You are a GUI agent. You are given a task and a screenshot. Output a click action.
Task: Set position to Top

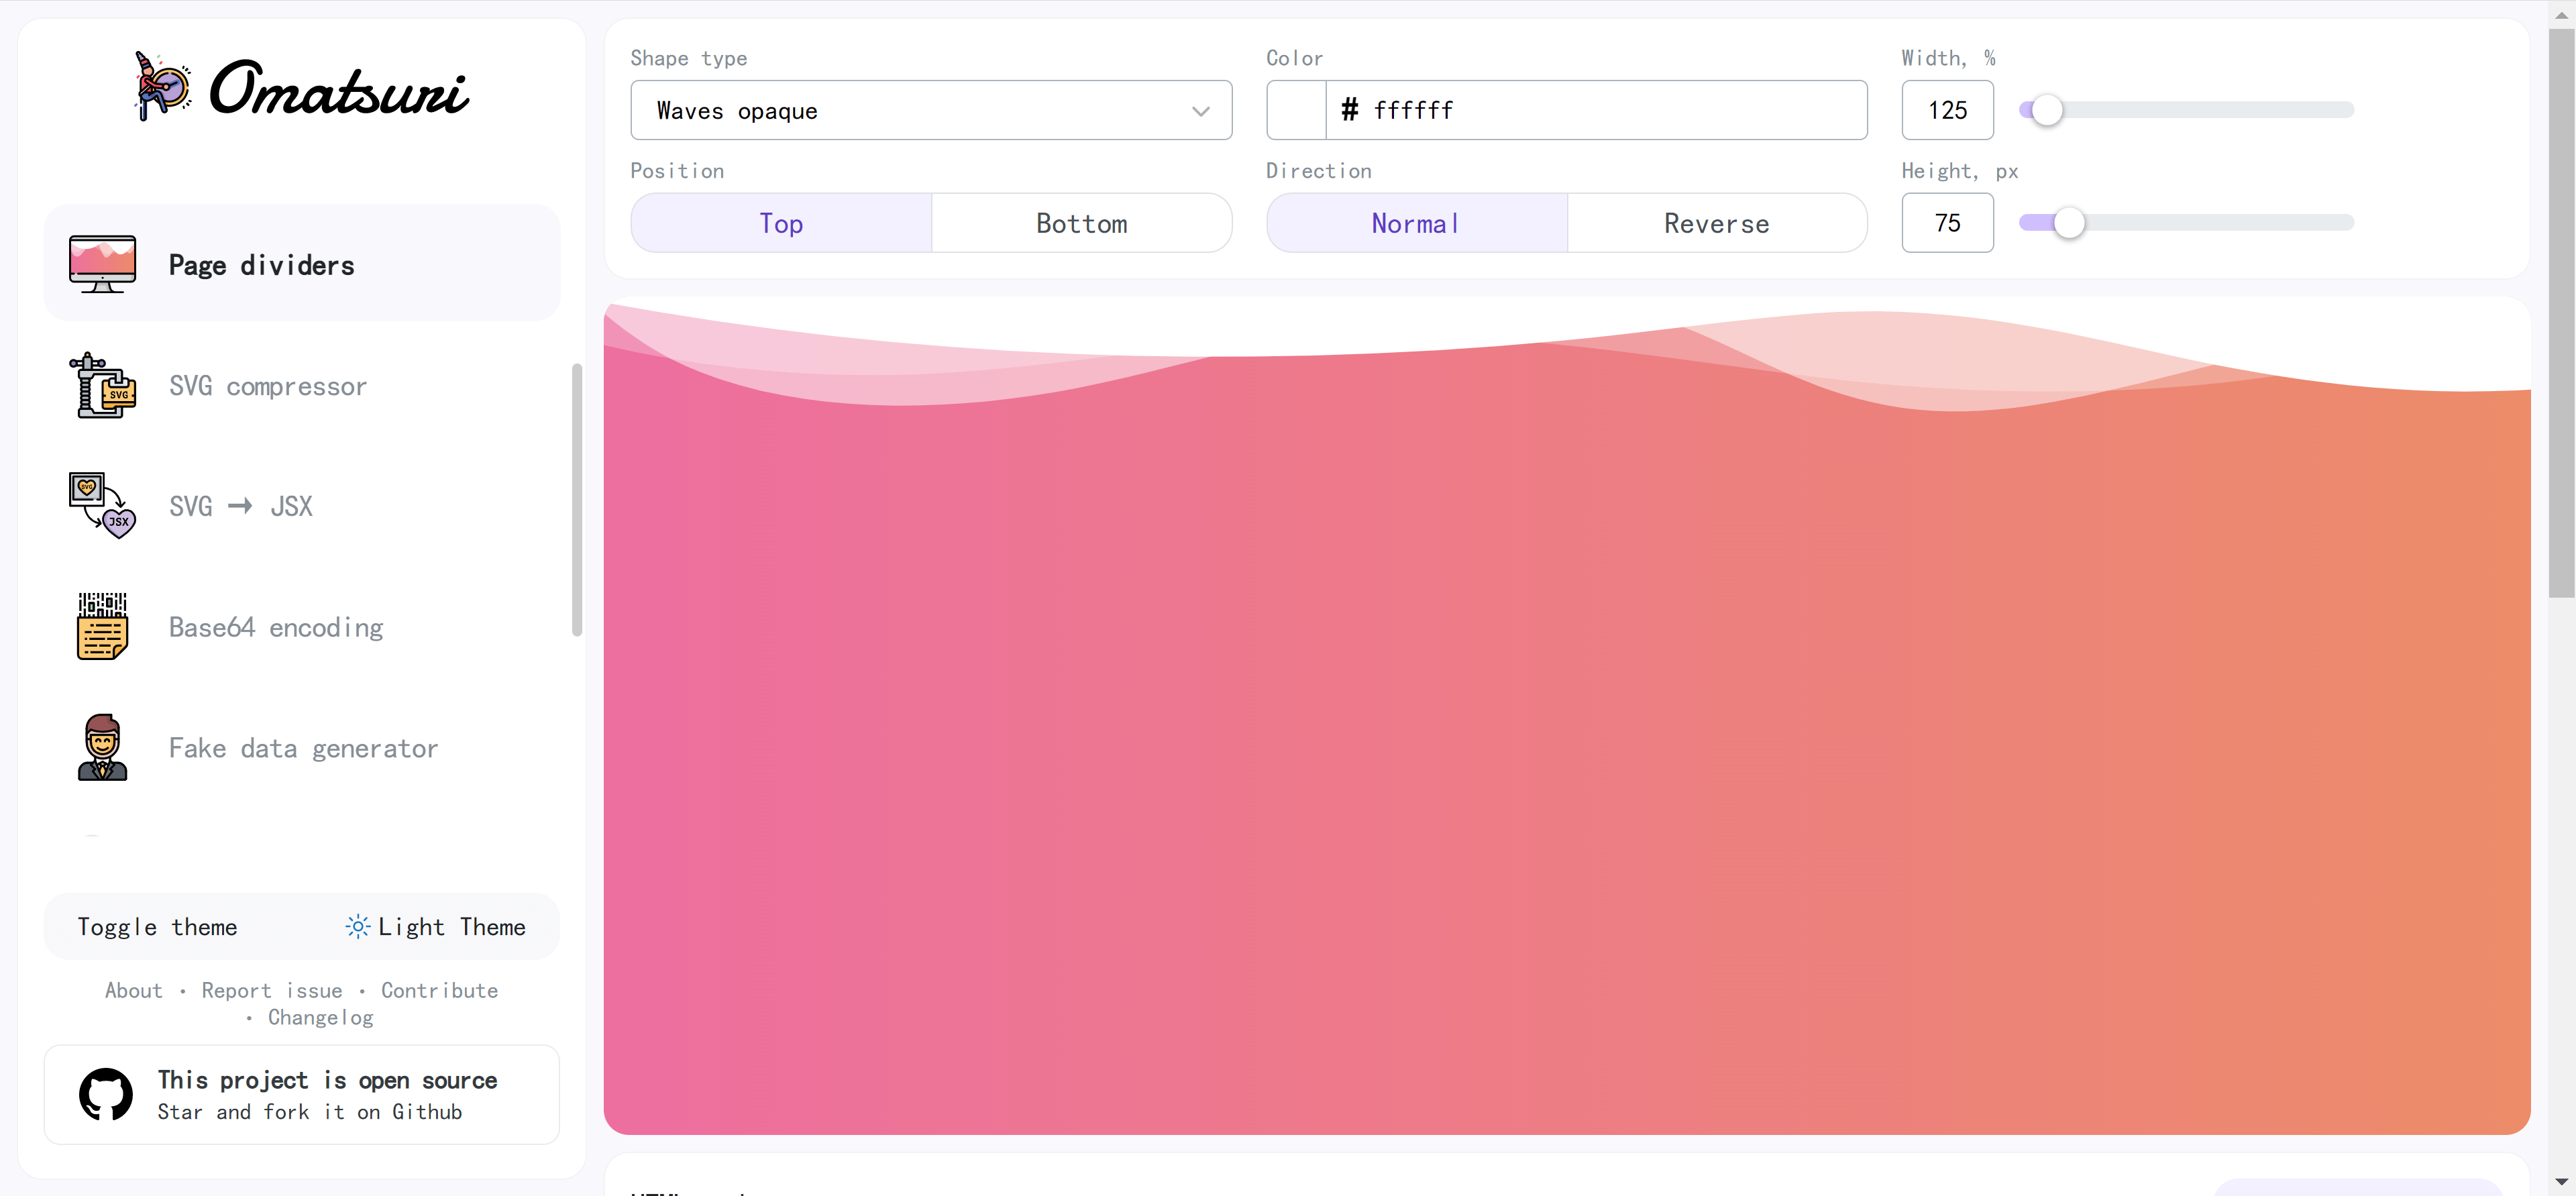(781, 223)
